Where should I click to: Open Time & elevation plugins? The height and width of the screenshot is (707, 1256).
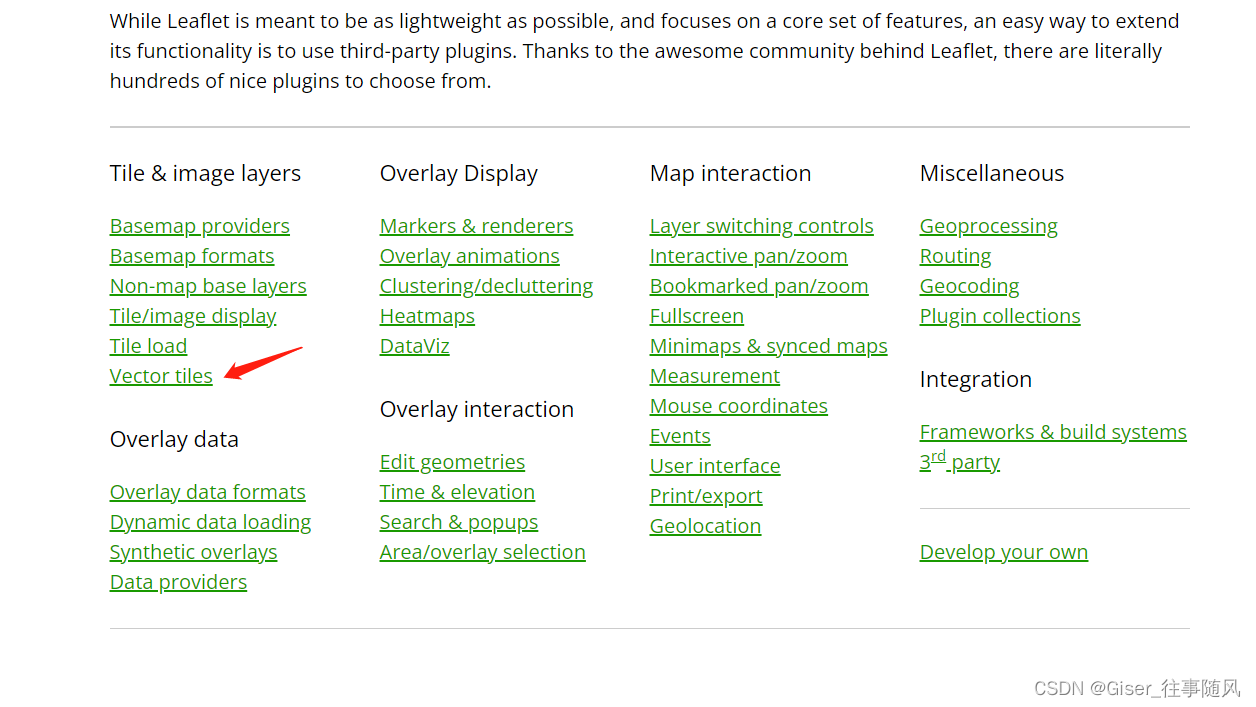[x=457, y=492]
